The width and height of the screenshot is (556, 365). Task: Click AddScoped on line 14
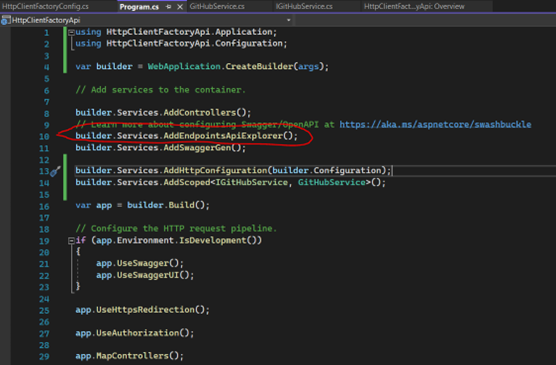pyautogui.click(x=187, y=182)
